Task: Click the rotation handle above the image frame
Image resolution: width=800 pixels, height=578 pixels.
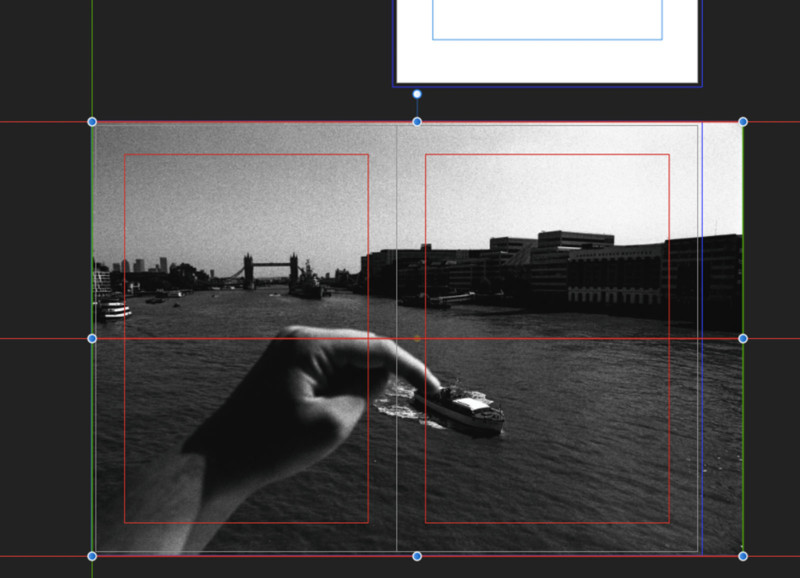Action: tap(417, 94)
